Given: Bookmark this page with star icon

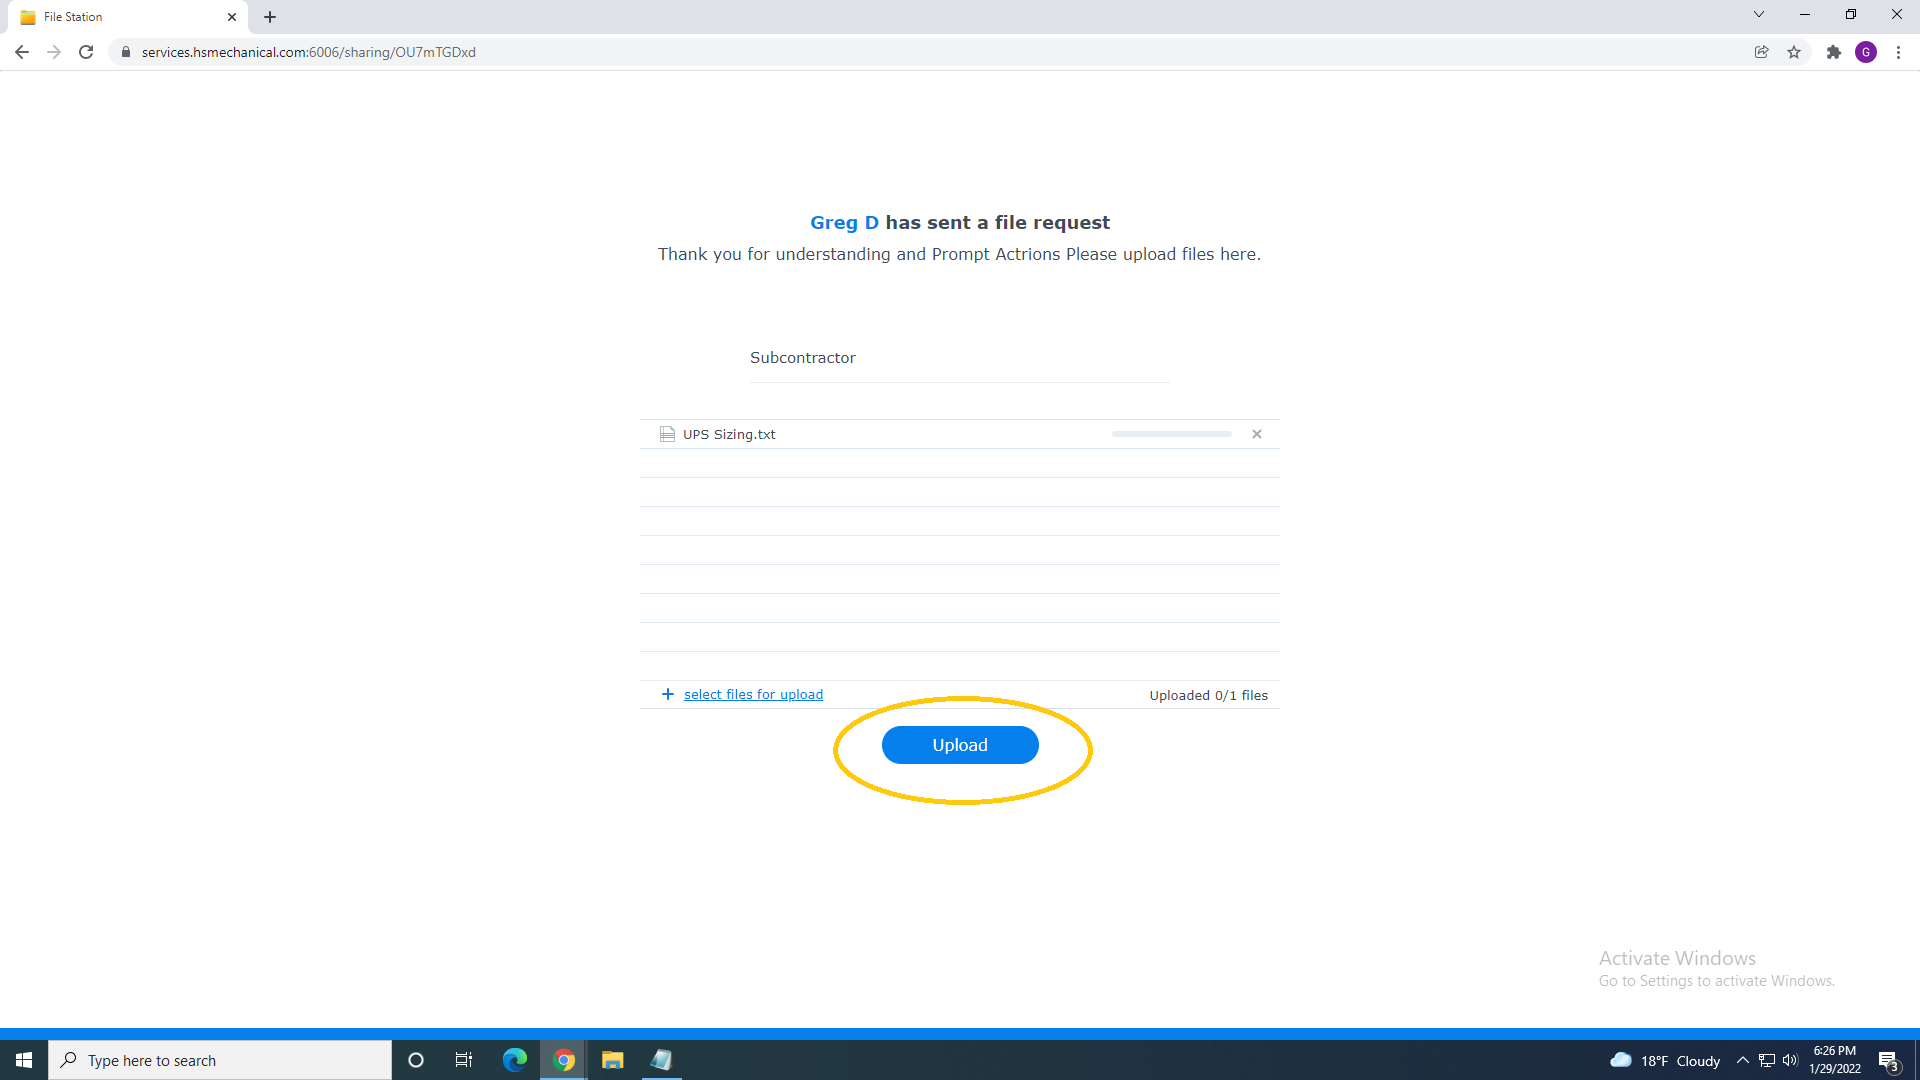Looking at the screenshot, I should click(1794, 52).
